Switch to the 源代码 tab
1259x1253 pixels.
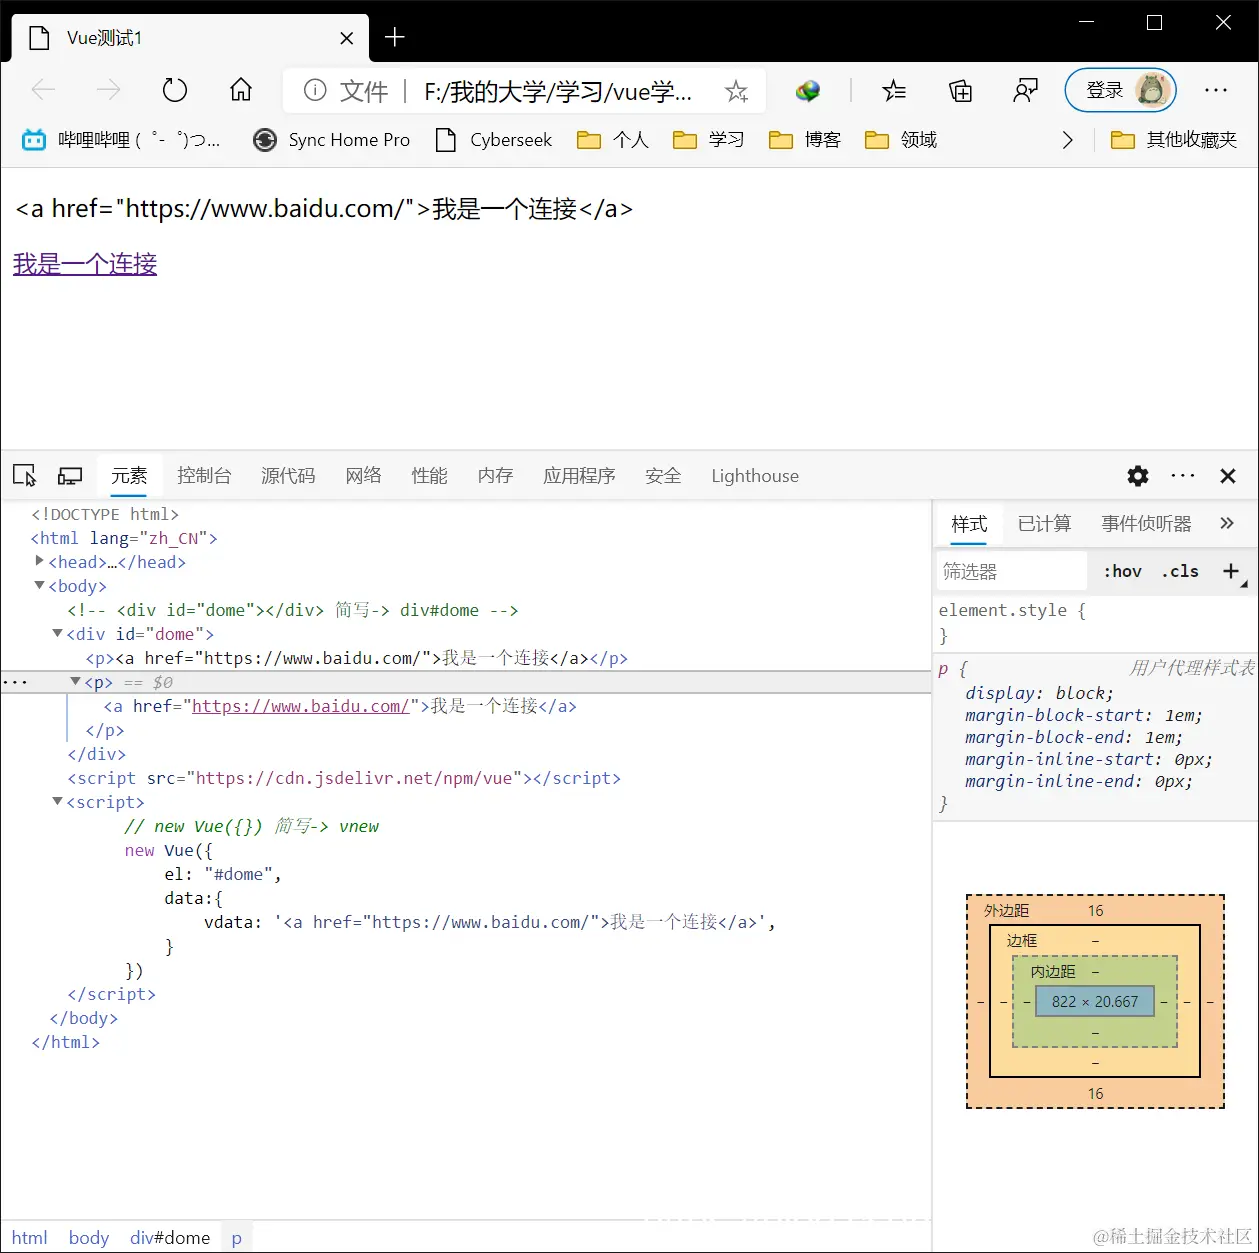(x=288, y=476)
